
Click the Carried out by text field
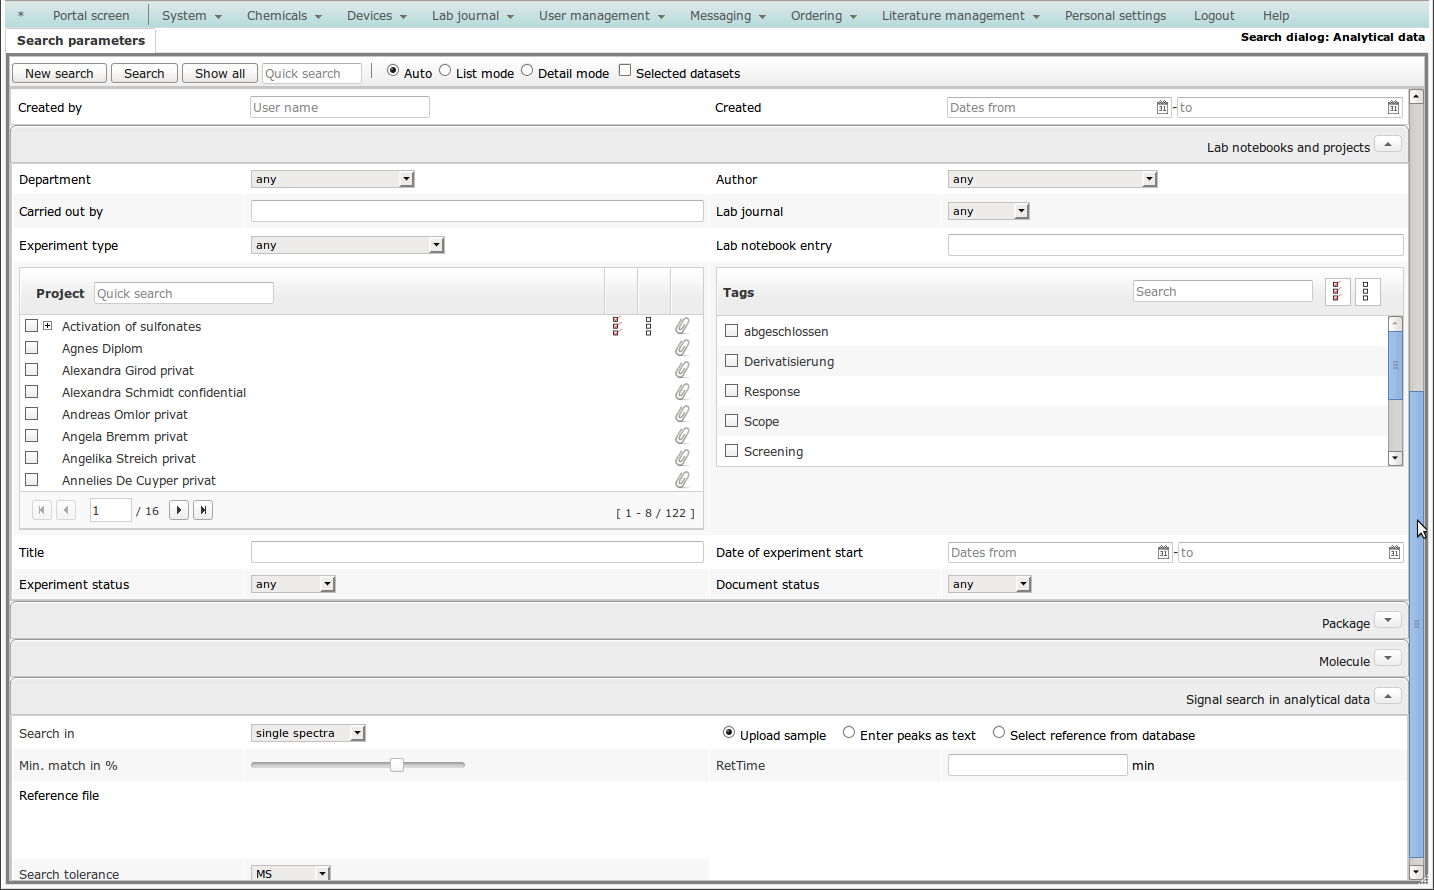click(477, 211)
